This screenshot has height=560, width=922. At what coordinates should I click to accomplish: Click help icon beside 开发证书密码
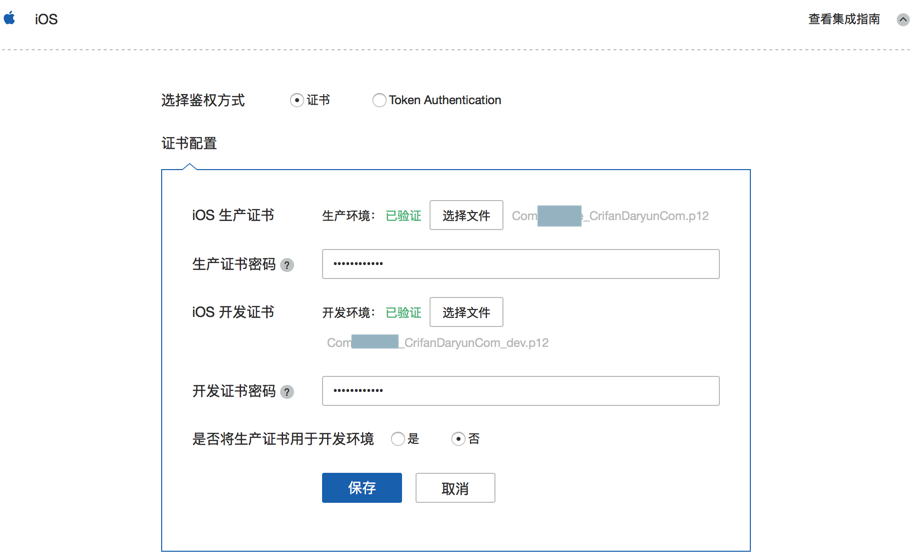pyautogui.click(x=287, y=392)
